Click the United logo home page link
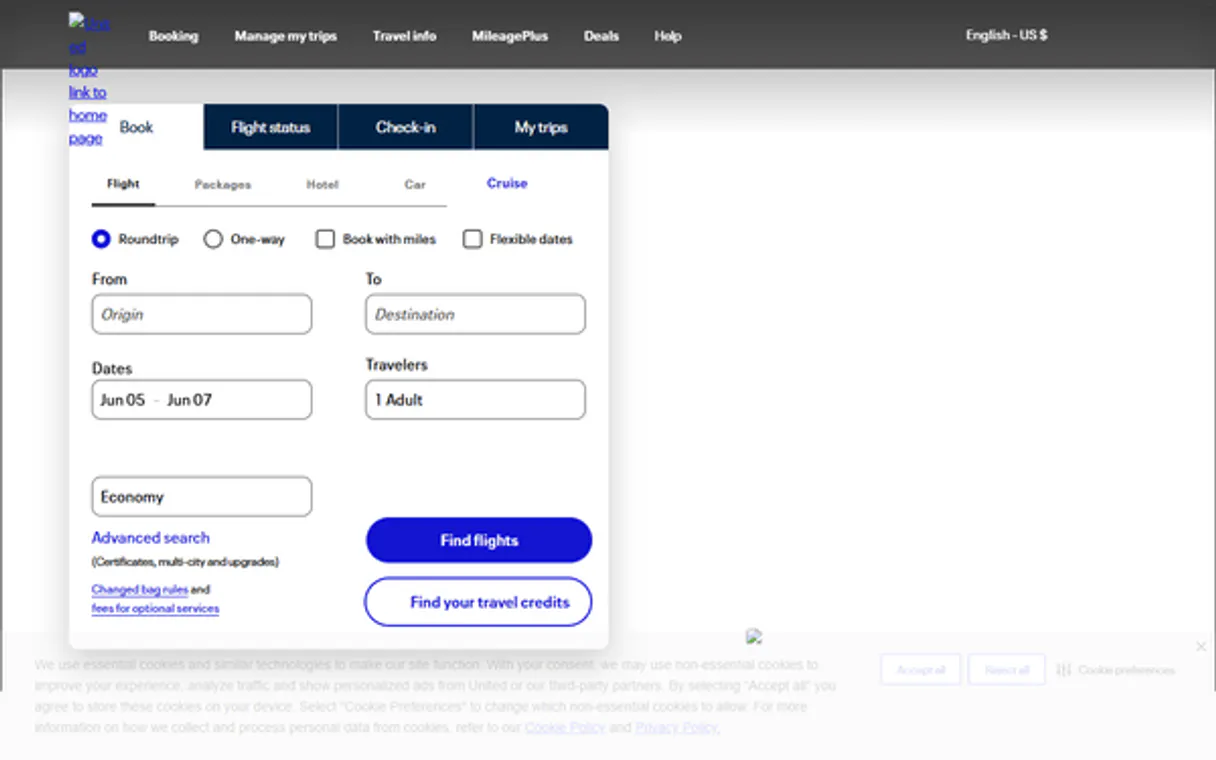The image size is (1216, 760). pos(88,80)
